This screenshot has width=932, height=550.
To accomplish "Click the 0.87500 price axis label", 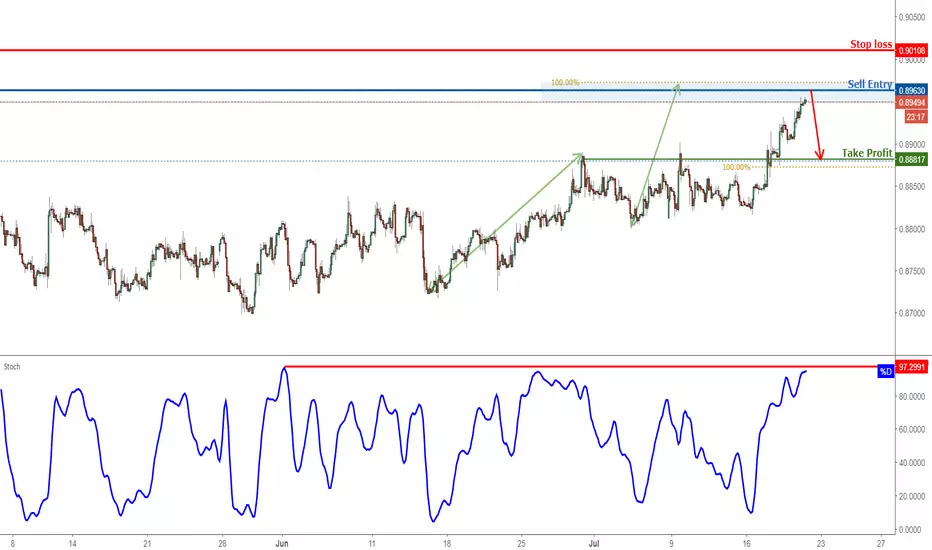I will pos(912,271).
